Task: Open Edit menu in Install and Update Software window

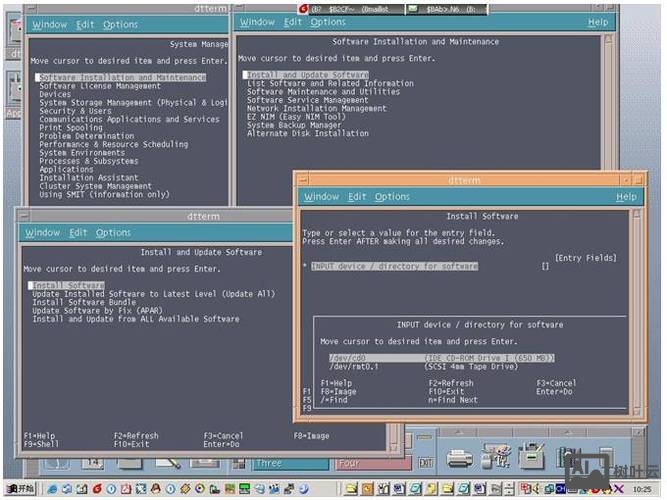Action: [78, 233]
